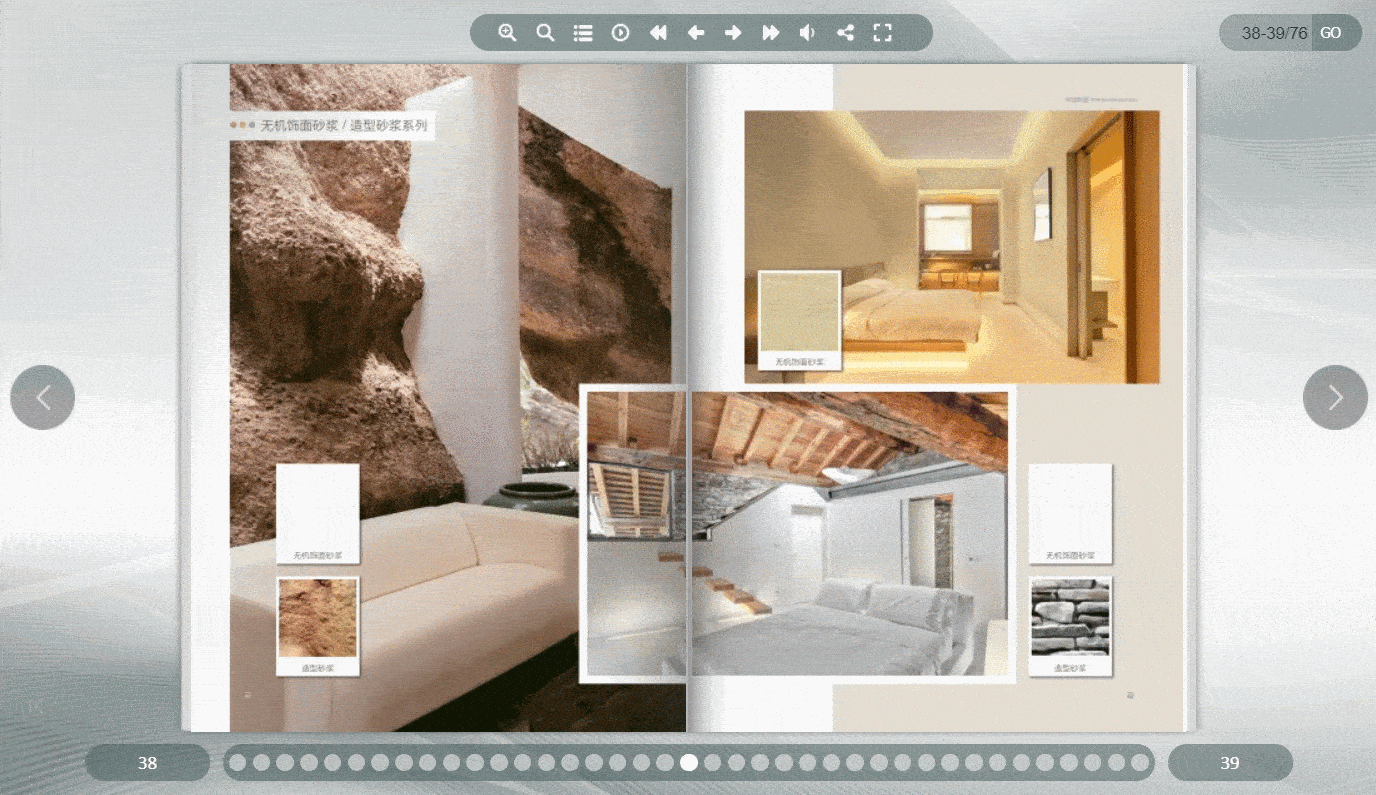Enter fullscreen mode with the corners icon
Viewport: 1376px width, 795px height.
tap(882, 32)
